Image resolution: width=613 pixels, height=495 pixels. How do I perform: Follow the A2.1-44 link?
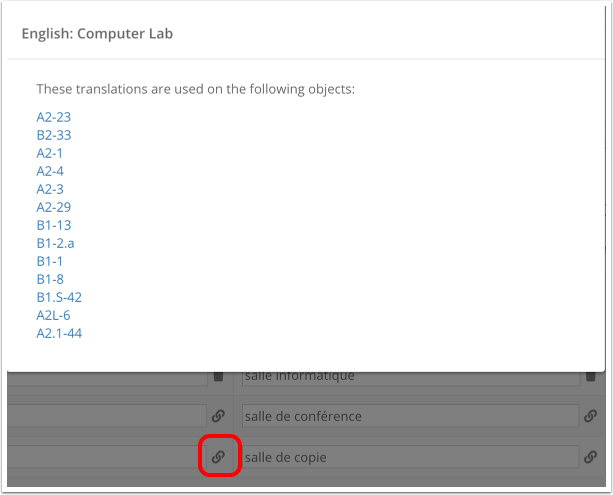pos(59,333)
